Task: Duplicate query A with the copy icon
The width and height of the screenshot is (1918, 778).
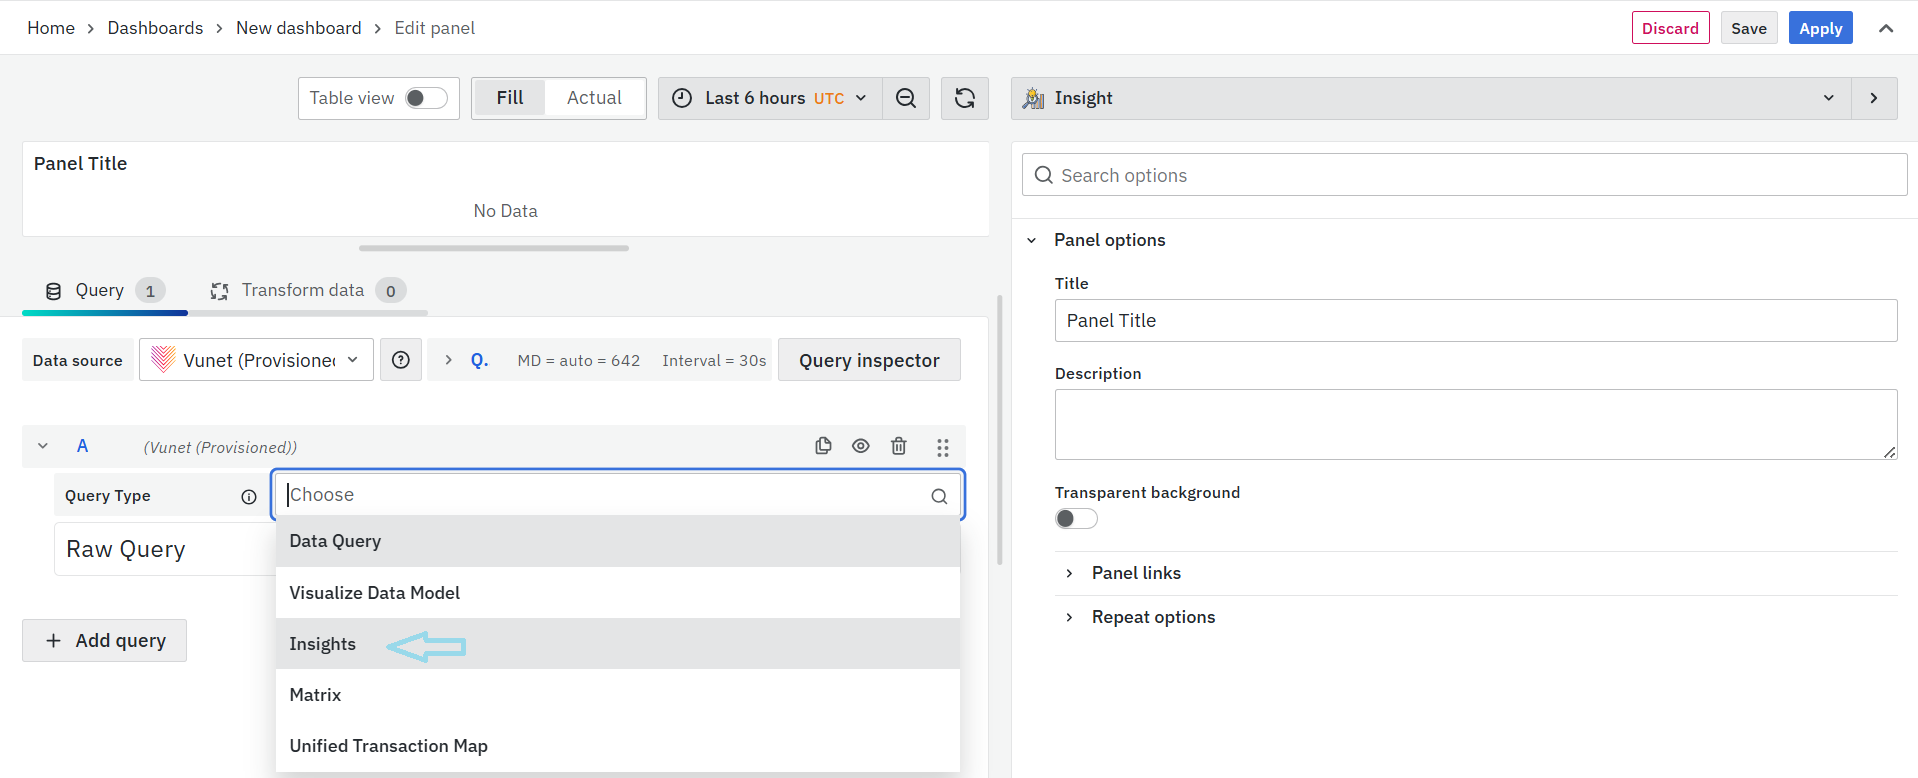Action: [x=823, y=446]
